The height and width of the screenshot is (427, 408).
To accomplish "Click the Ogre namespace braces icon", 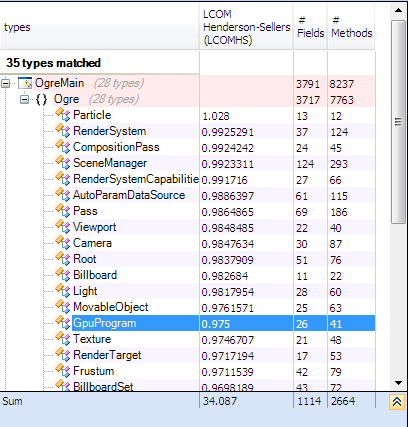I will (x=41, y=99).
